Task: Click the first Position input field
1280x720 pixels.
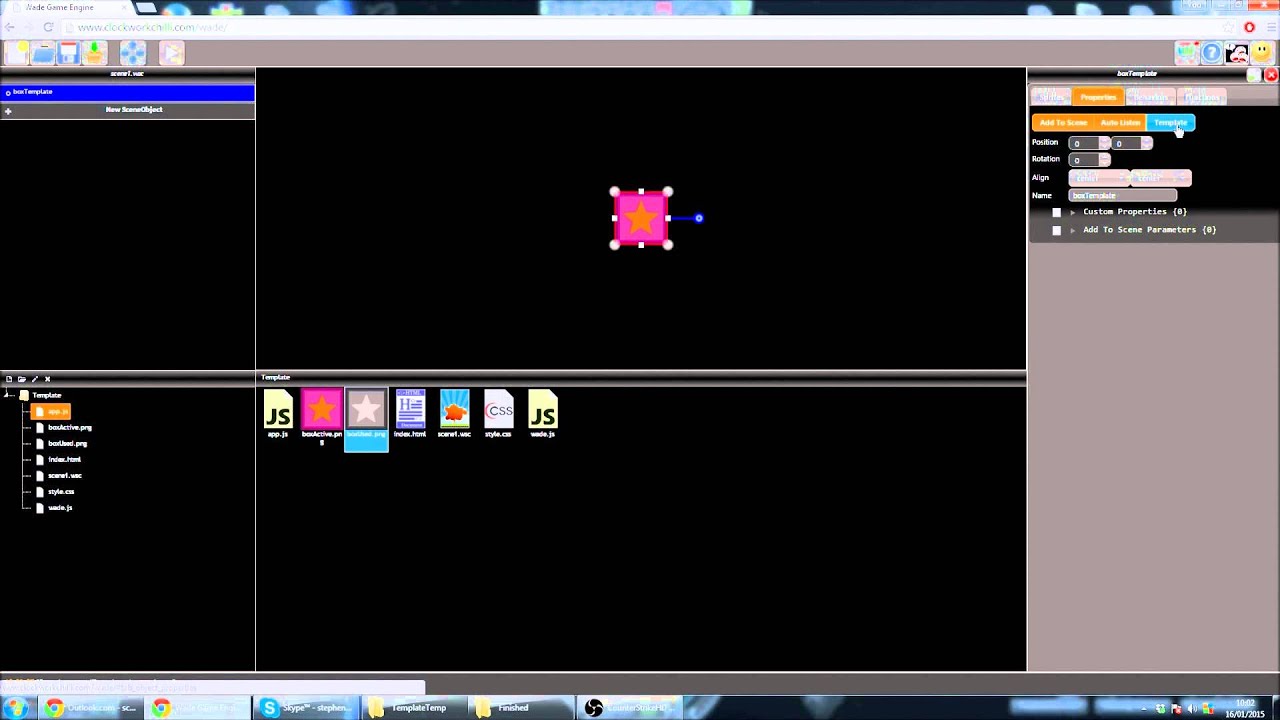Action: click(1085, 143)
